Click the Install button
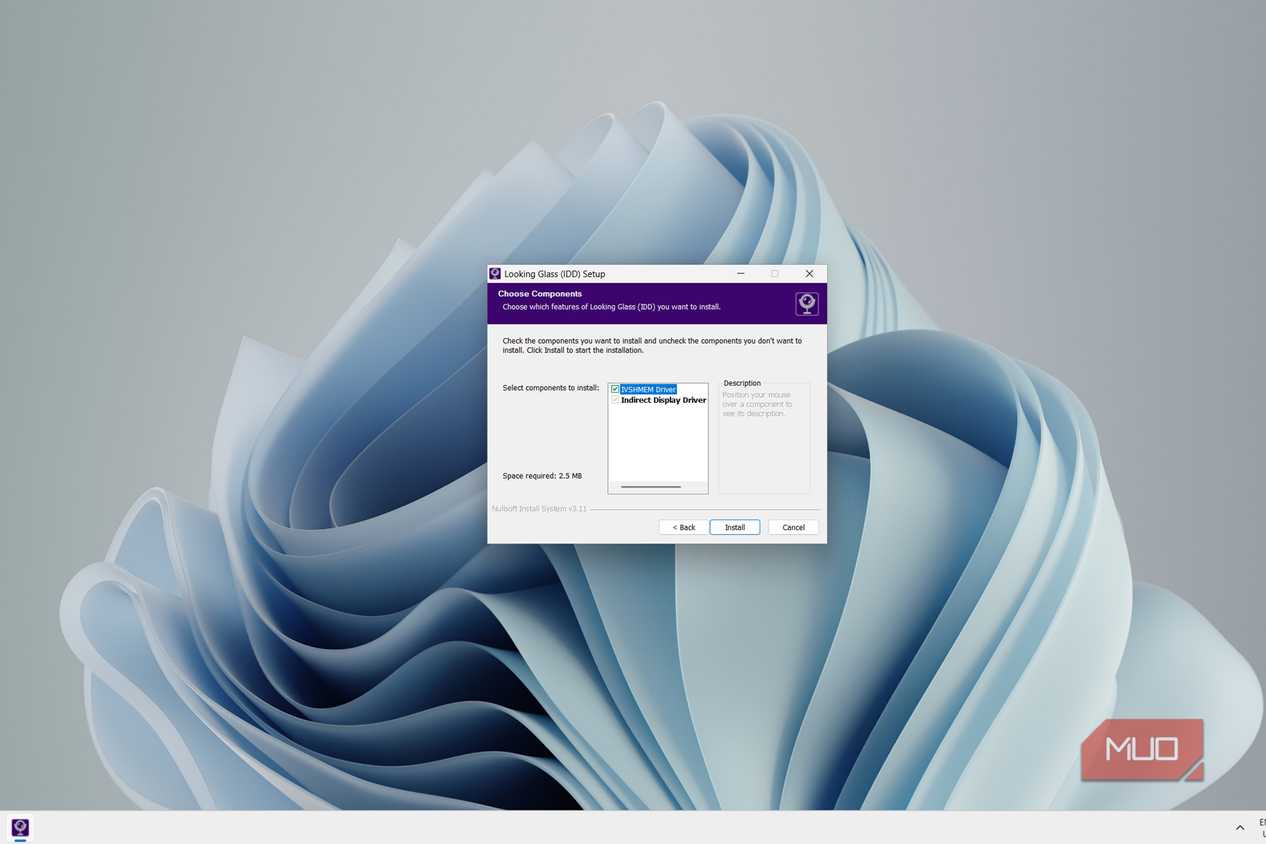Viewport: 1266px width, 844px height. (735, 527)
